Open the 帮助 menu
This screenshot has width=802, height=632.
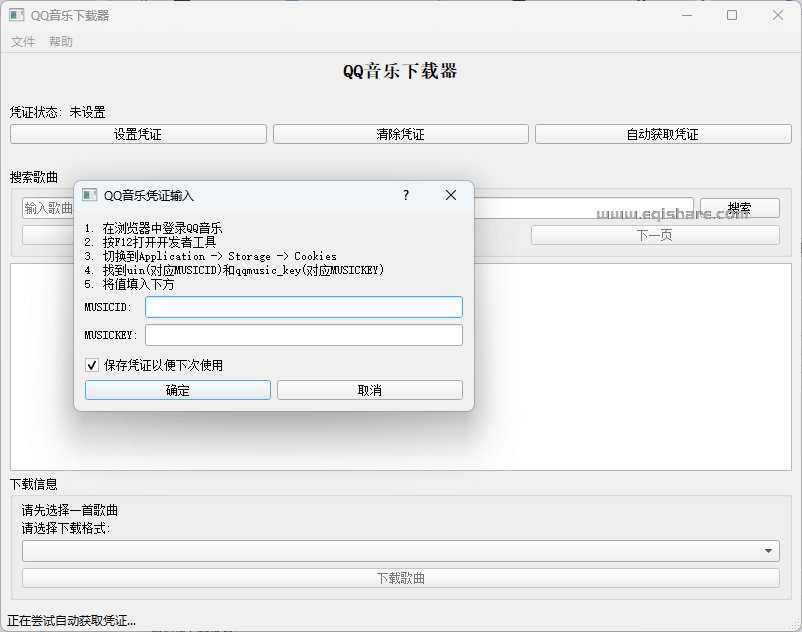pyautogui.click(x=60, y=41)
